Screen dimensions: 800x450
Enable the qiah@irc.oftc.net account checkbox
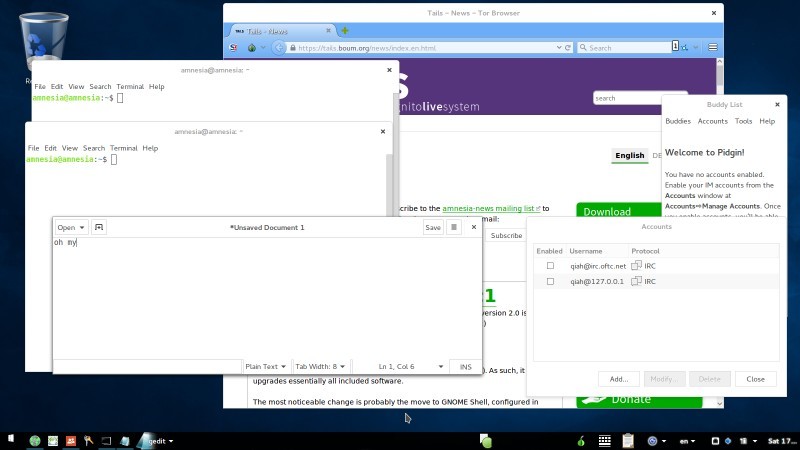click(550, 266)
